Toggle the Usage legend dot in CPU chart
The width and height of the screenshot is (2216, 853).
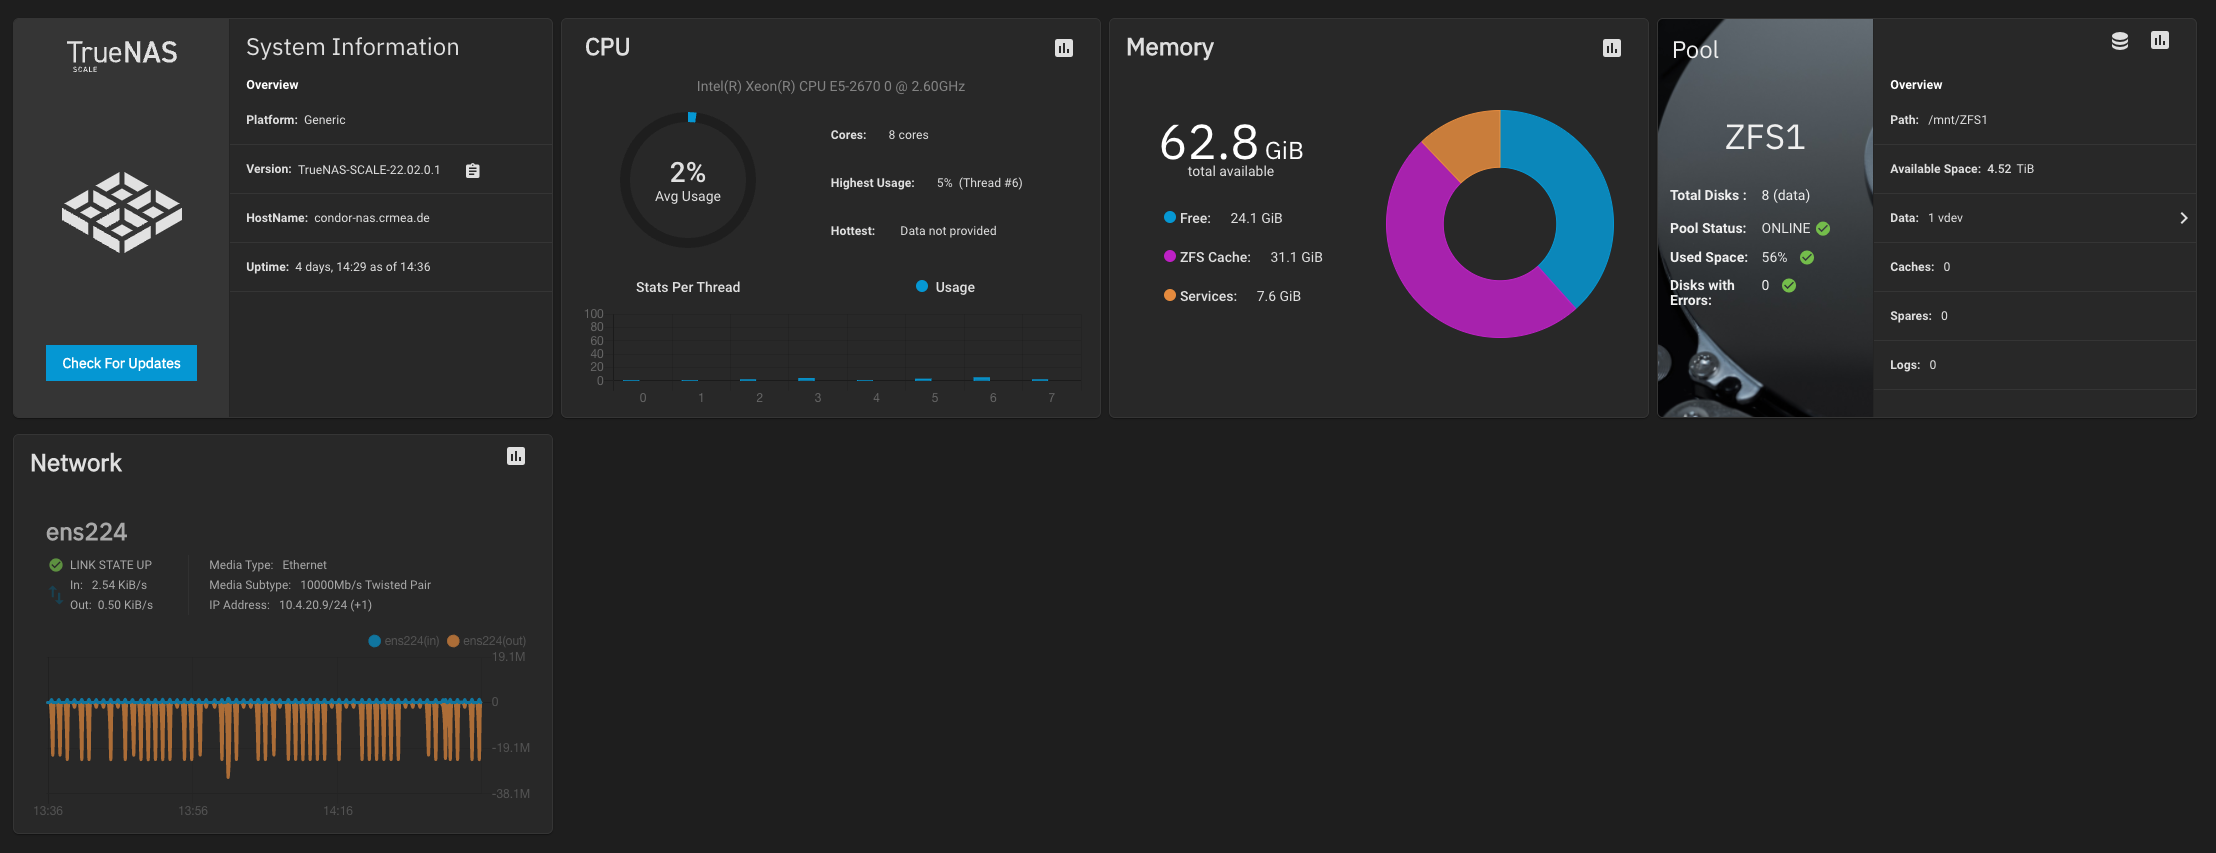[922, 287]
